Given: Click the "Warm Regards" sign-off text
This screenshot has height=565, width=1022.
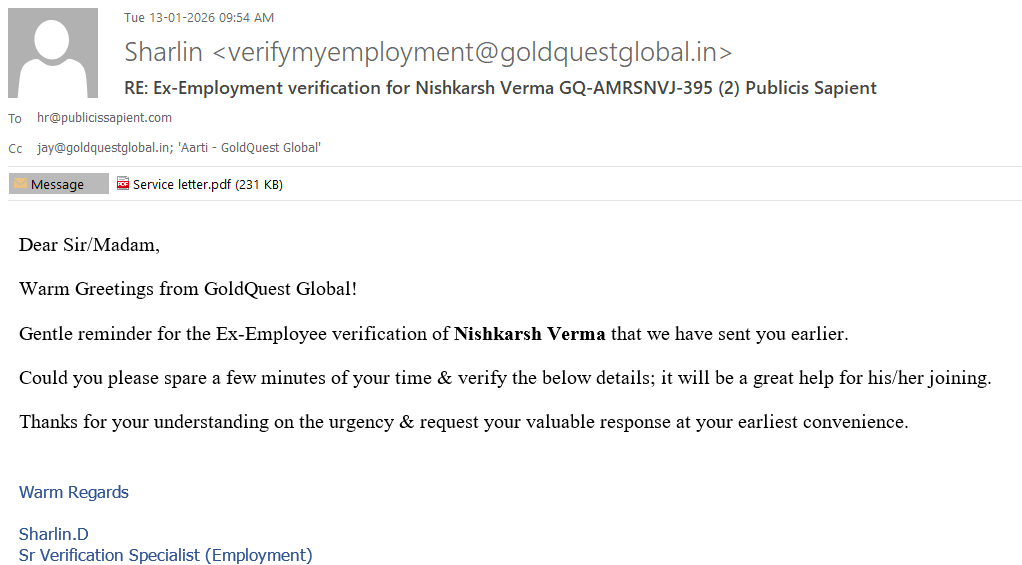Looking at the screenshot, I should 74,492.
